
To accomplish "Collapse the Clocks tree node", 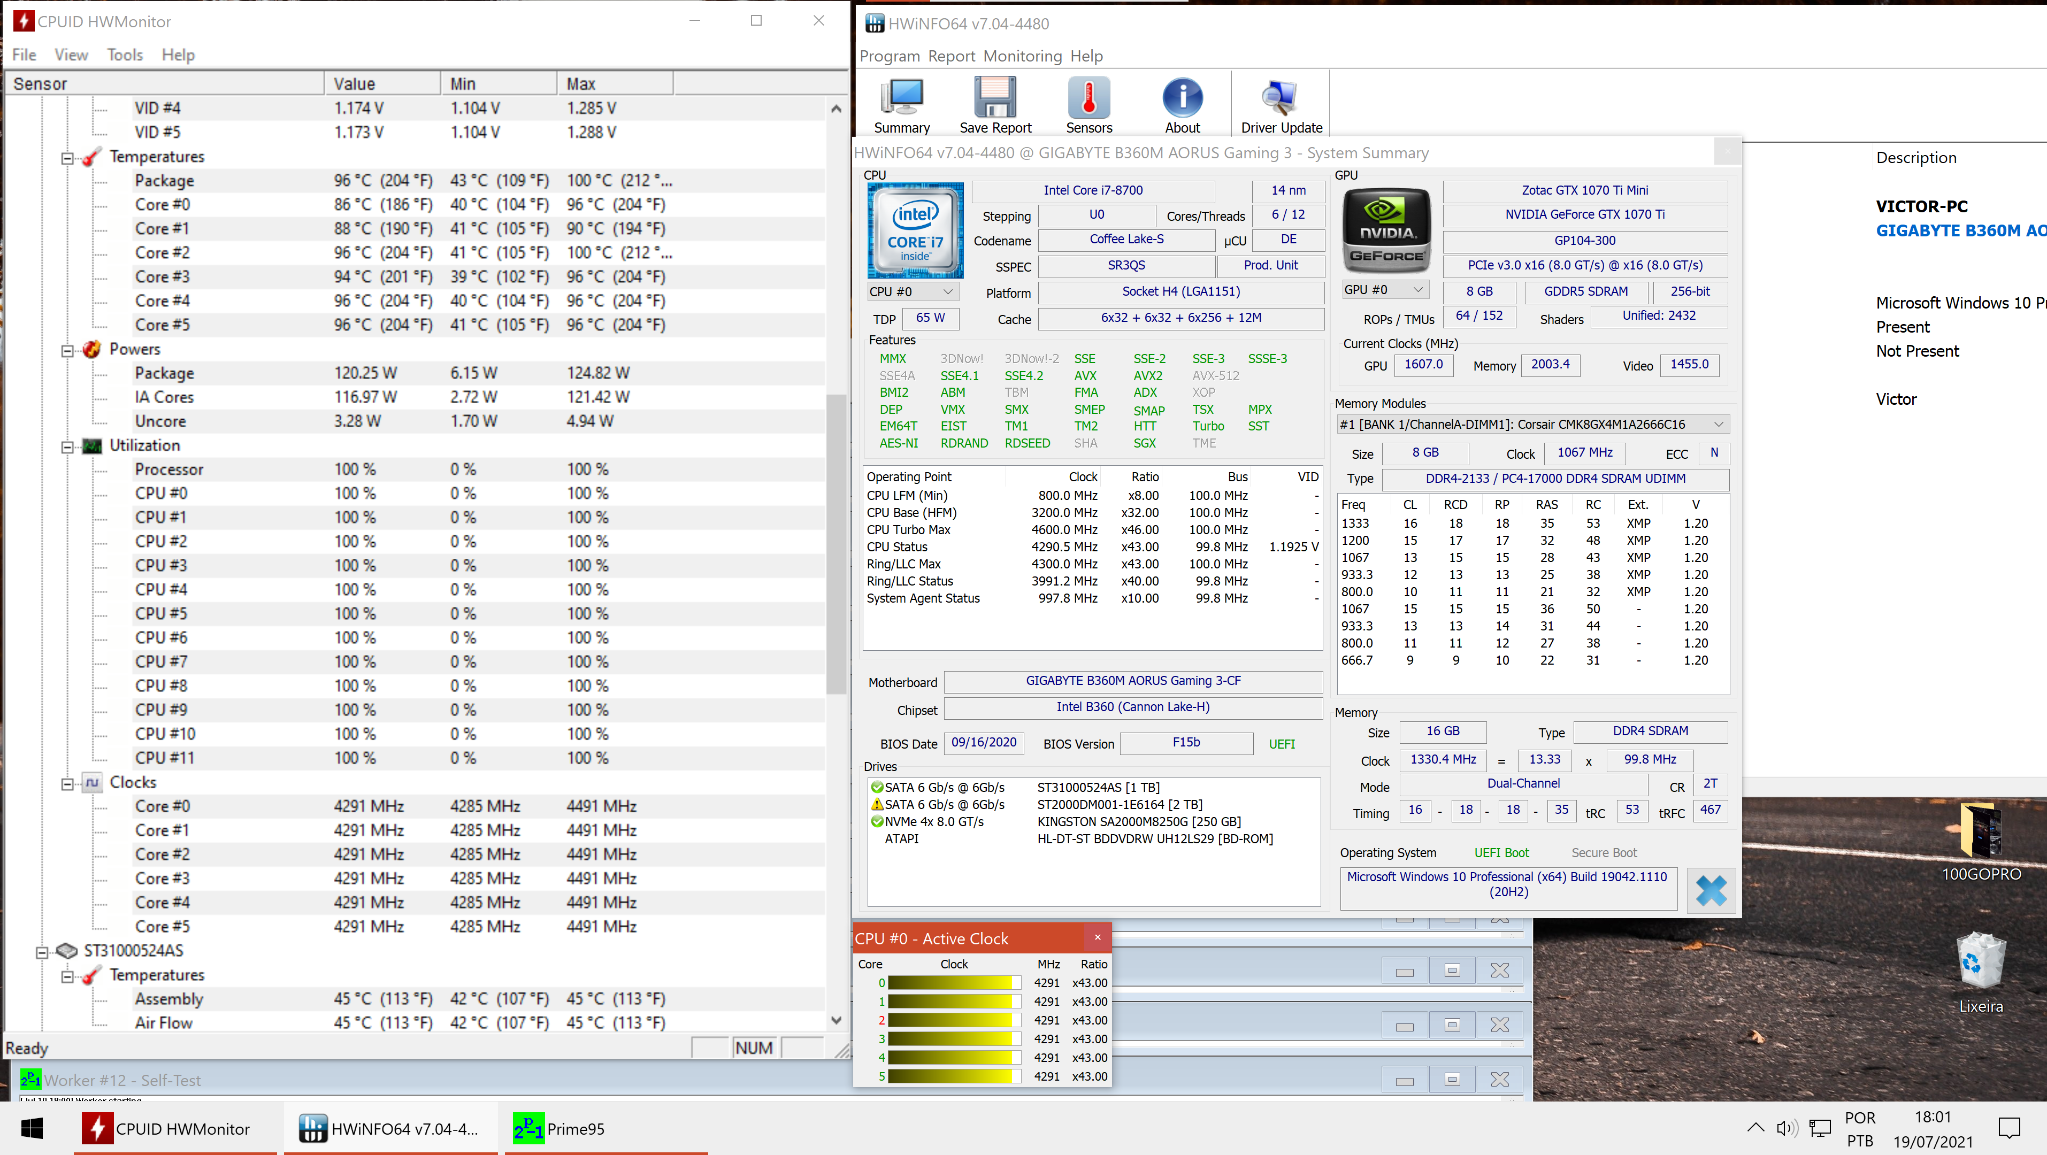I will pos(67,783).
